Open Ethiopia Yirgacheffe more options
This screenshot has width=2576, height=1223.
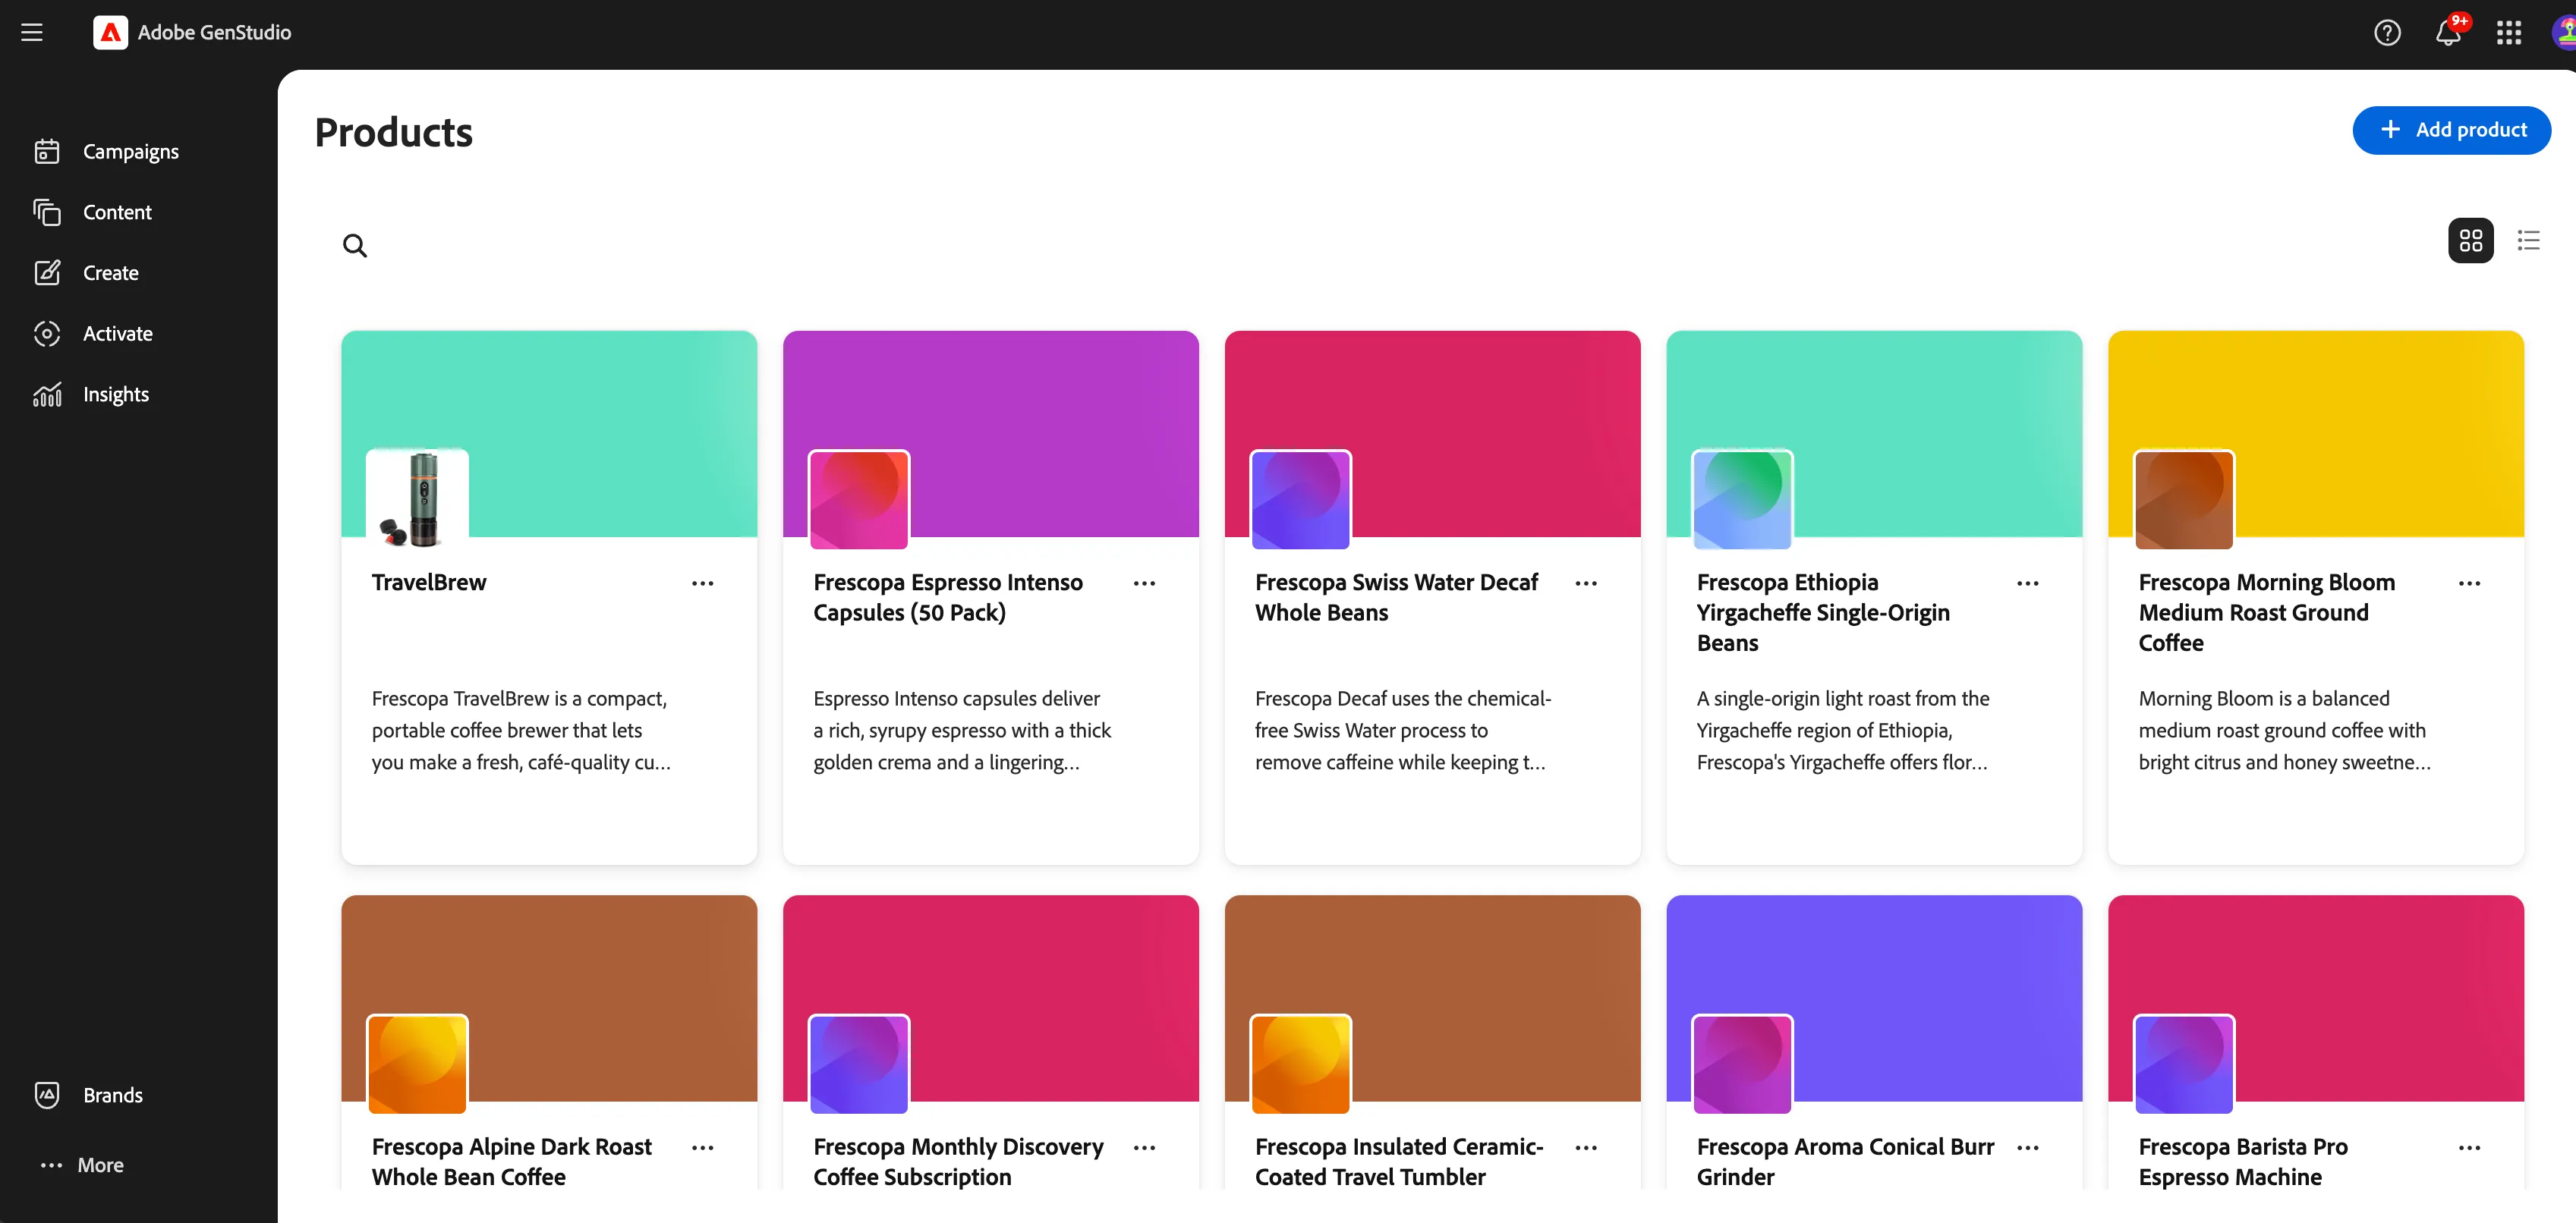click(x=2028, y=583)
